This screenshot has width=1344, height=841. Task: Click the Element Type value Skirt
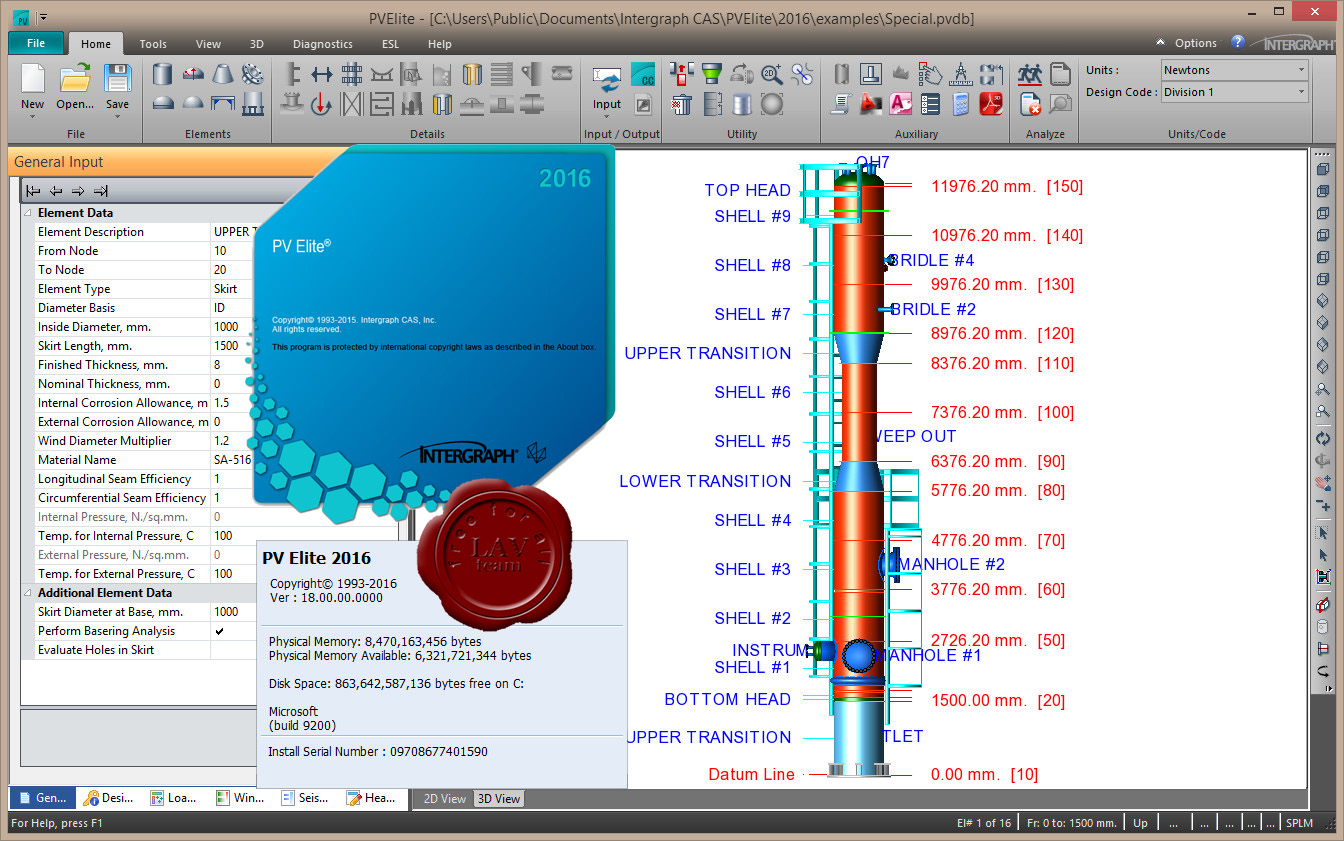(234, 289)
